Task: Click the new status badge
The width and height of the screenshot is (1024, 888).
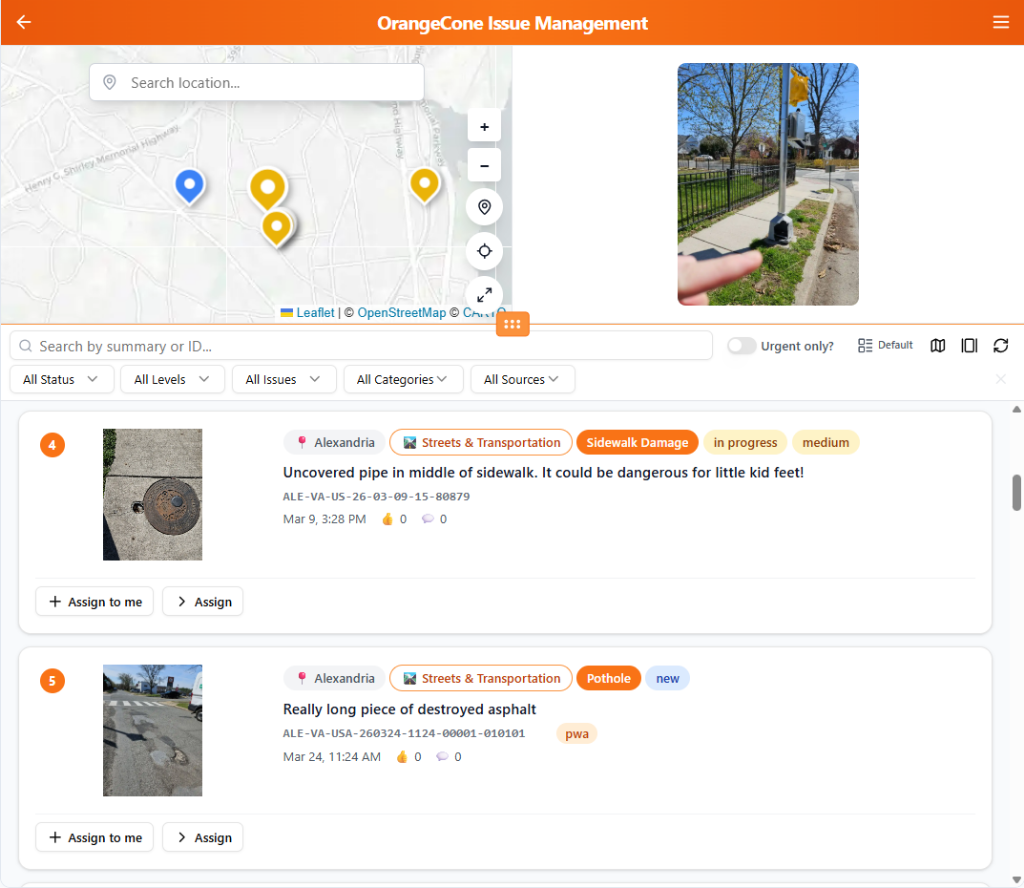Action: (667, 678)
